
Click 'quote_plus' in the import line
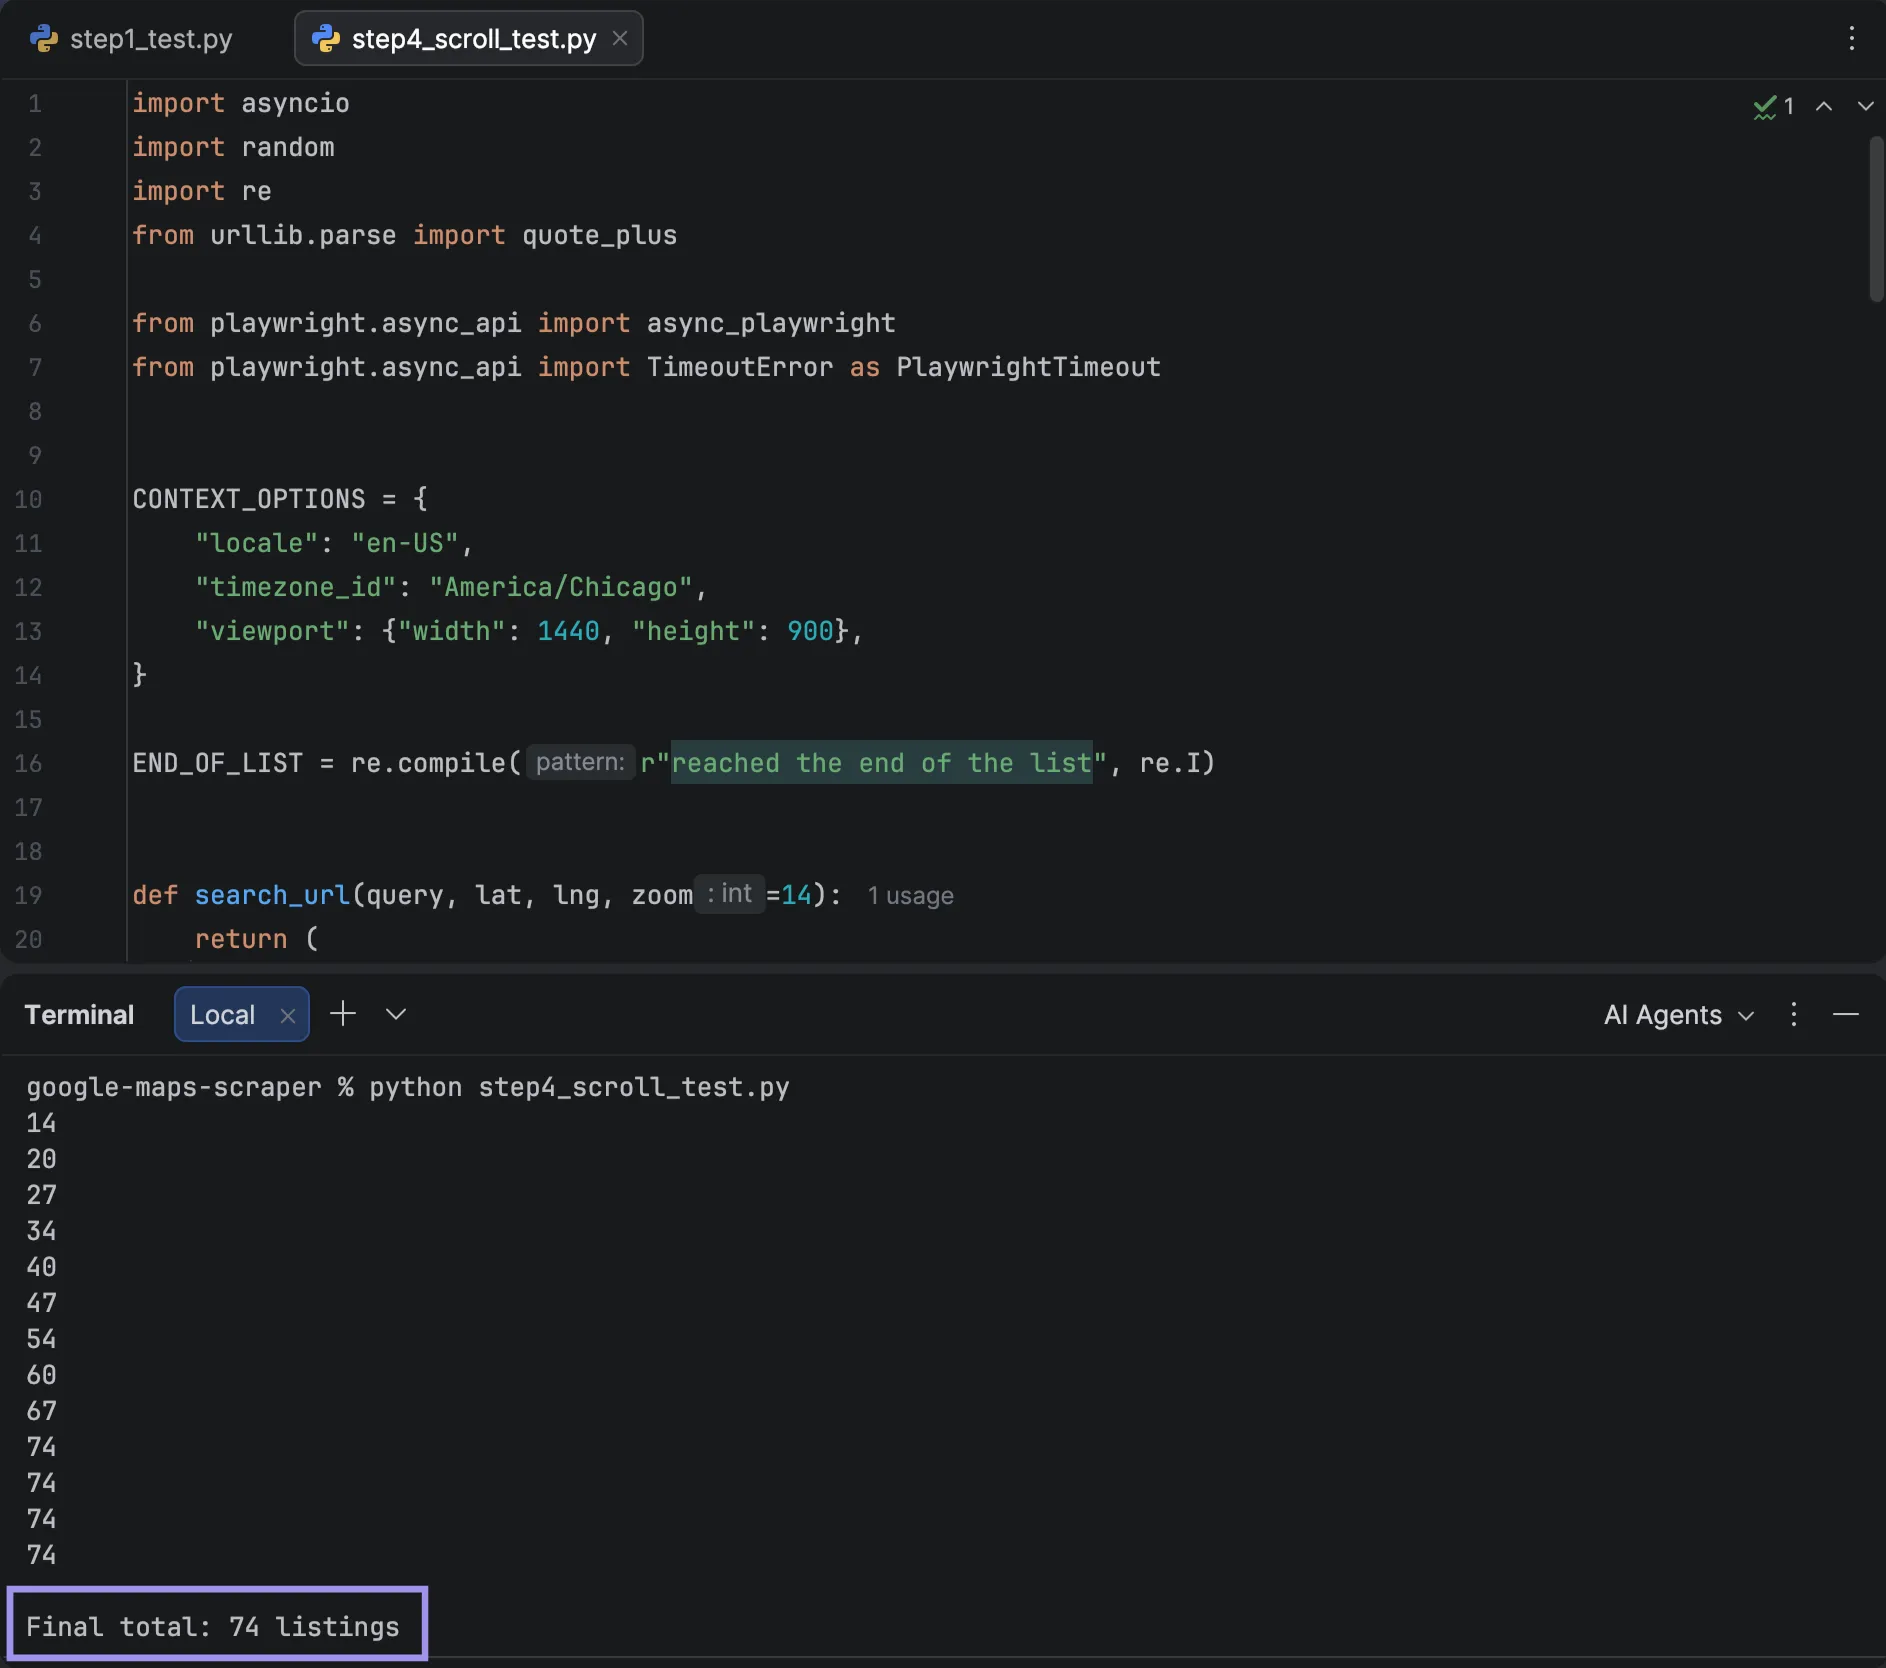tap(599, 235)
